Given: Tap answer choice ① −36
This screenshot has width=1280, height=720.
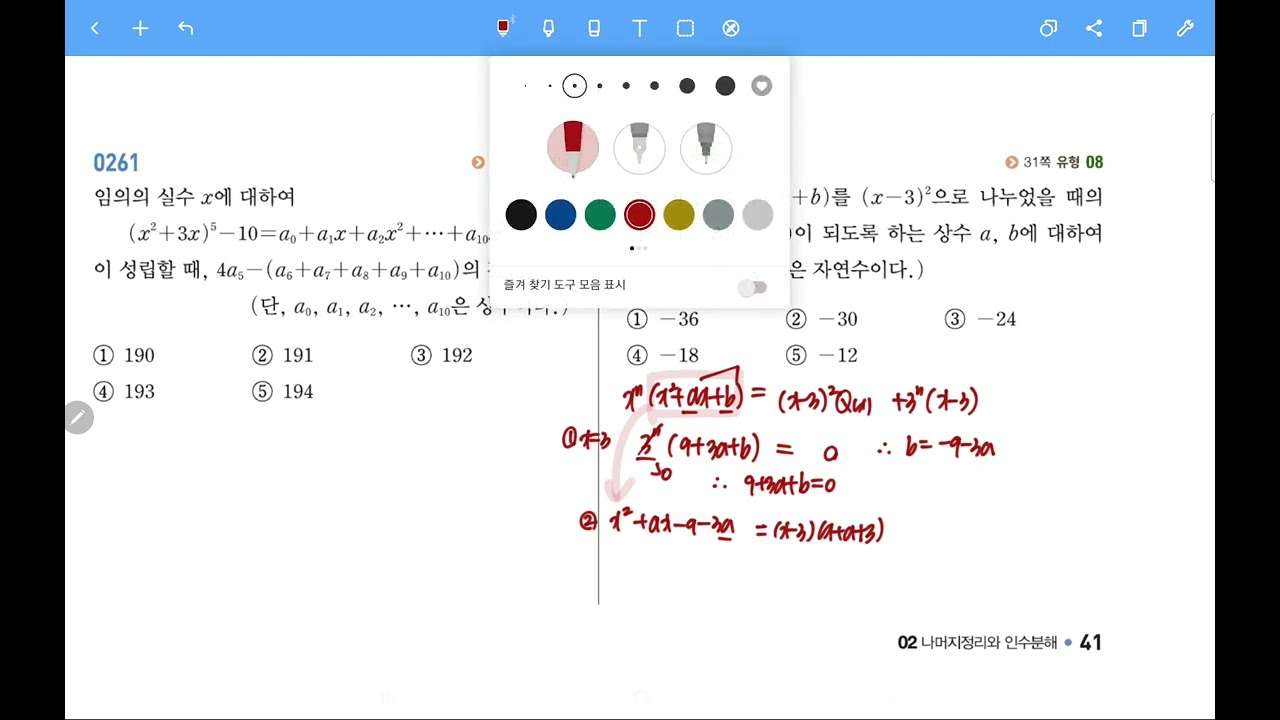Looking at the screenshot, I should coord(663,320).
